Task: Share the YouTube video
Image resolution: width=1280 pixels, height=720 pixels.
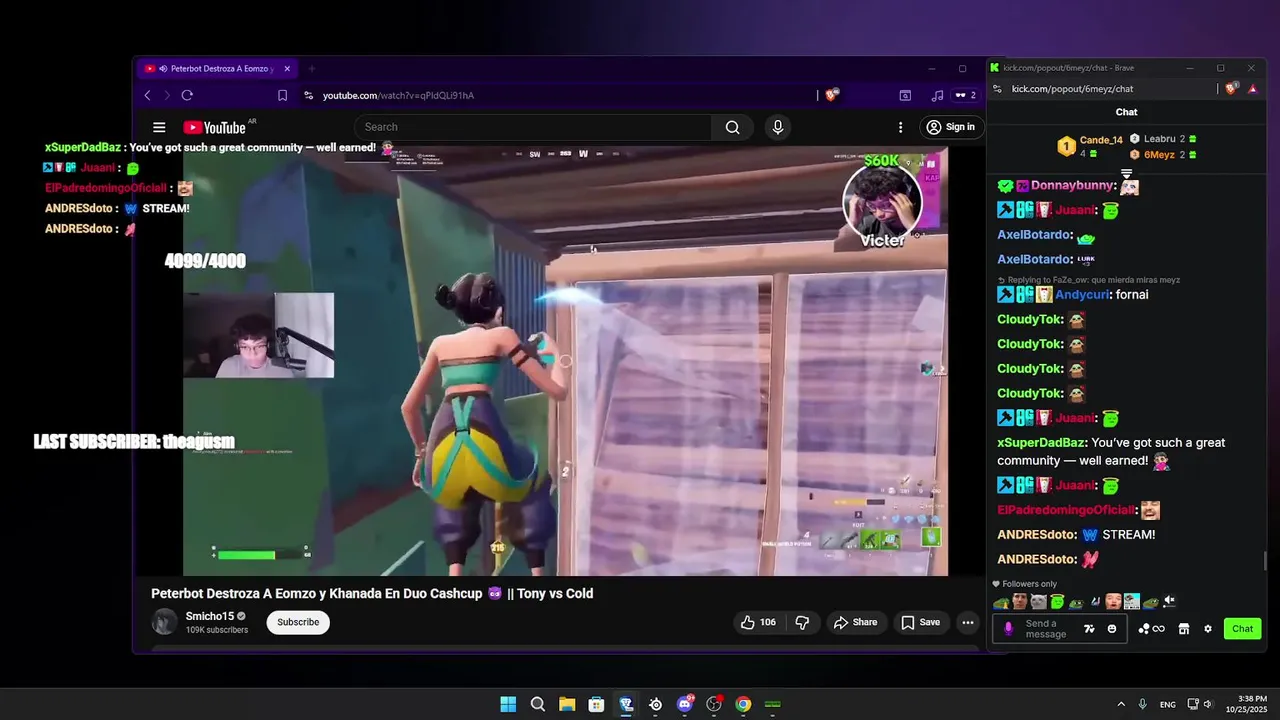Action: pos(856,622)
